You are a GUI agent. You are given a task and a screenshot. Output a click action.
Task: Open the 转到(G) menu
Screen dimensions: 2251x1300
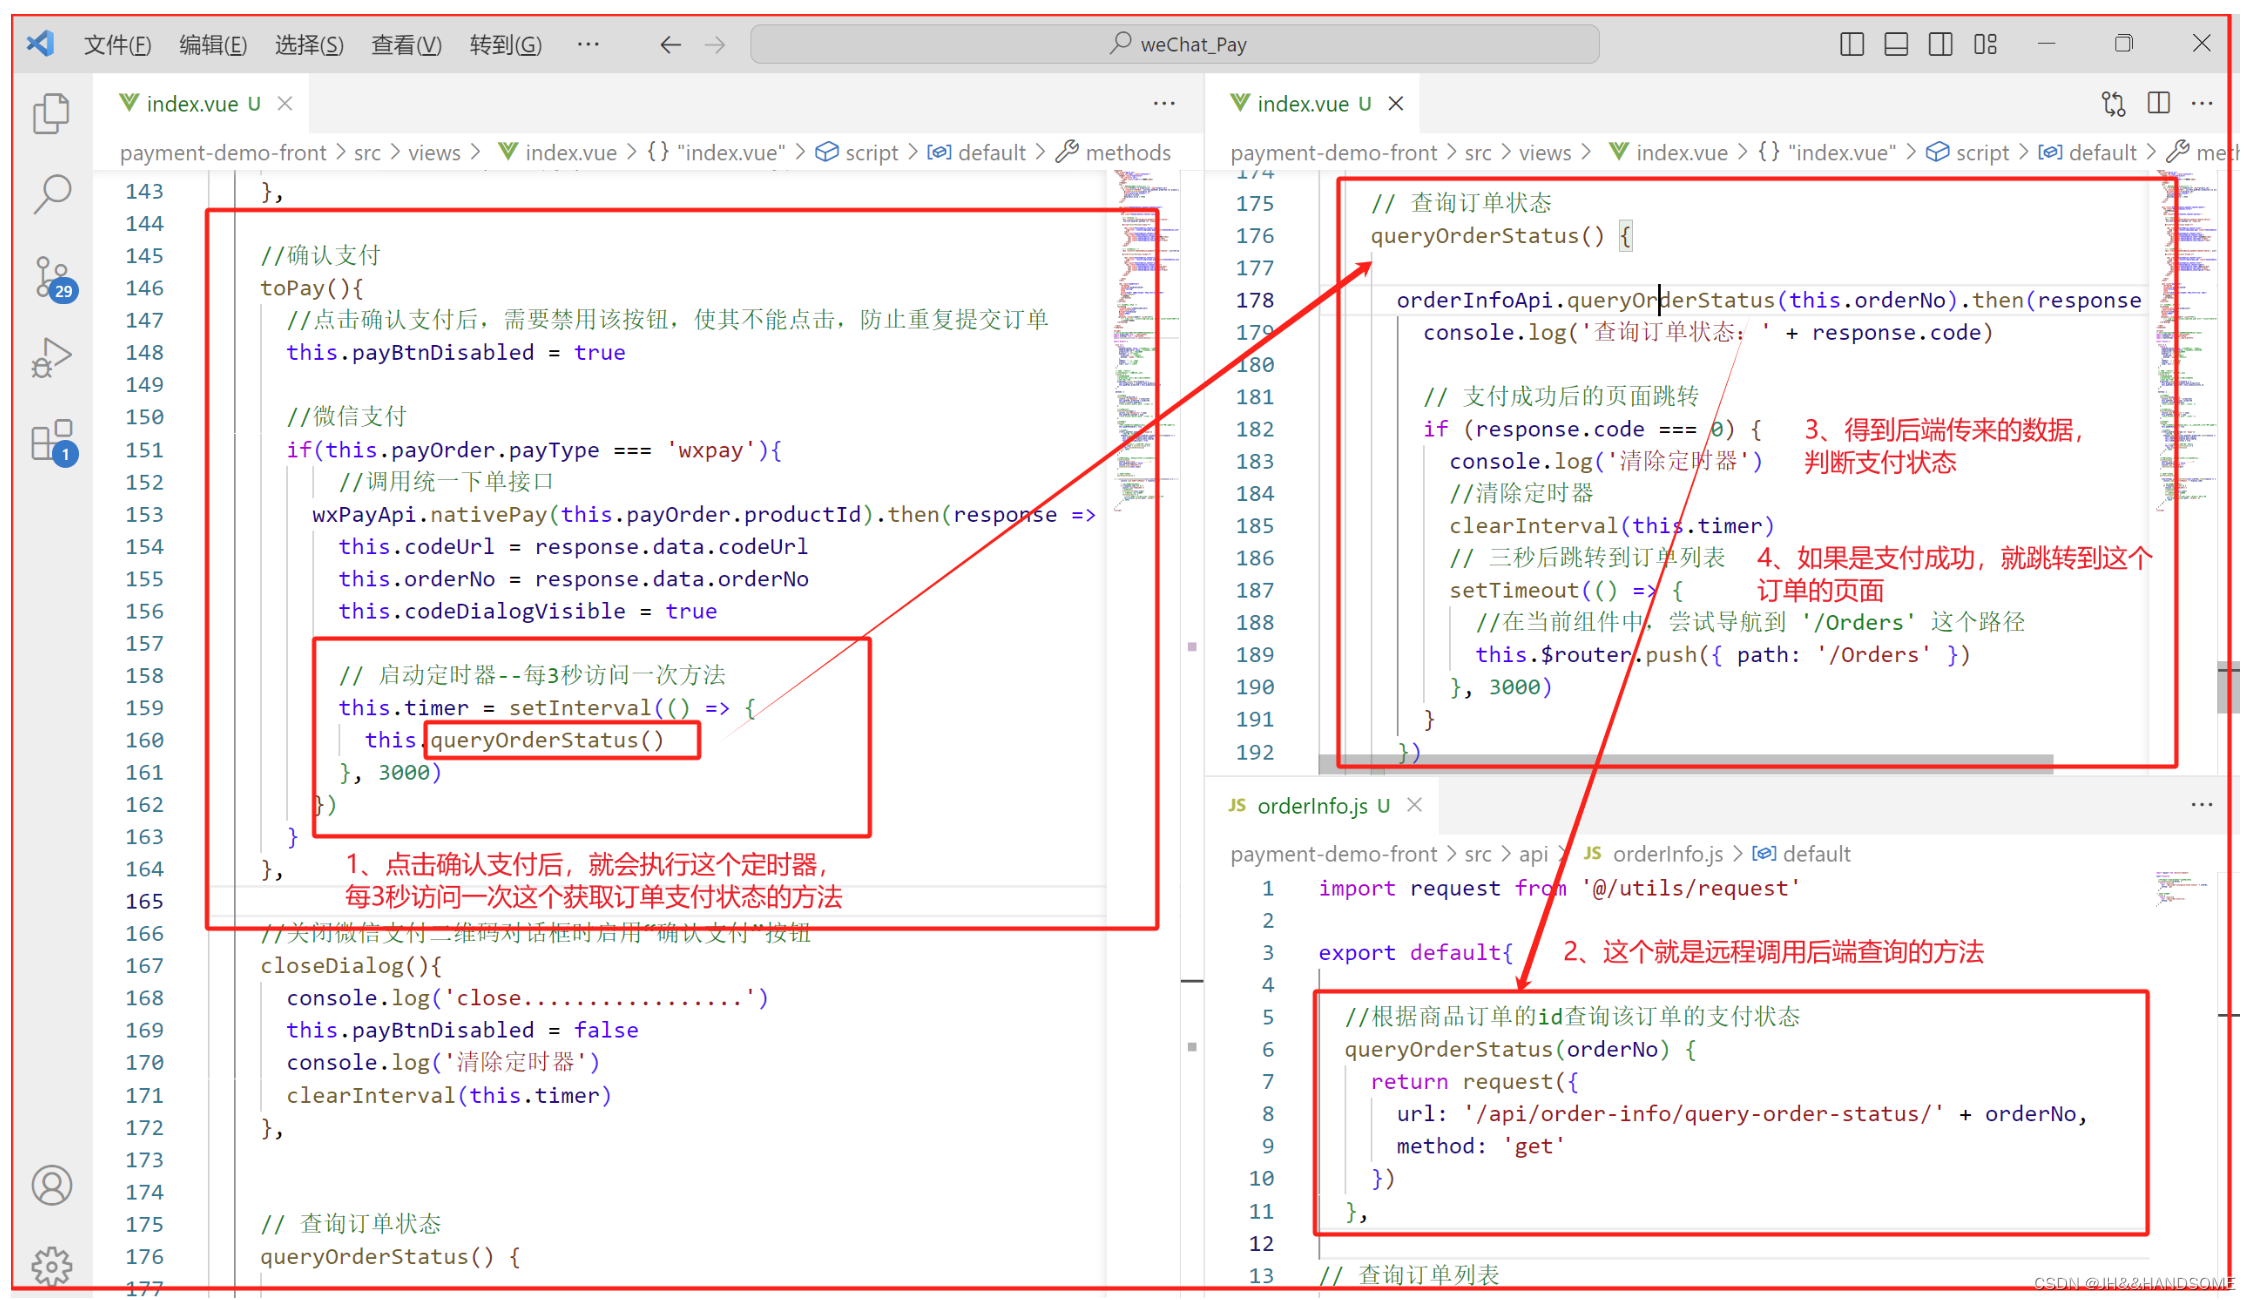click(x=505, y=45)
